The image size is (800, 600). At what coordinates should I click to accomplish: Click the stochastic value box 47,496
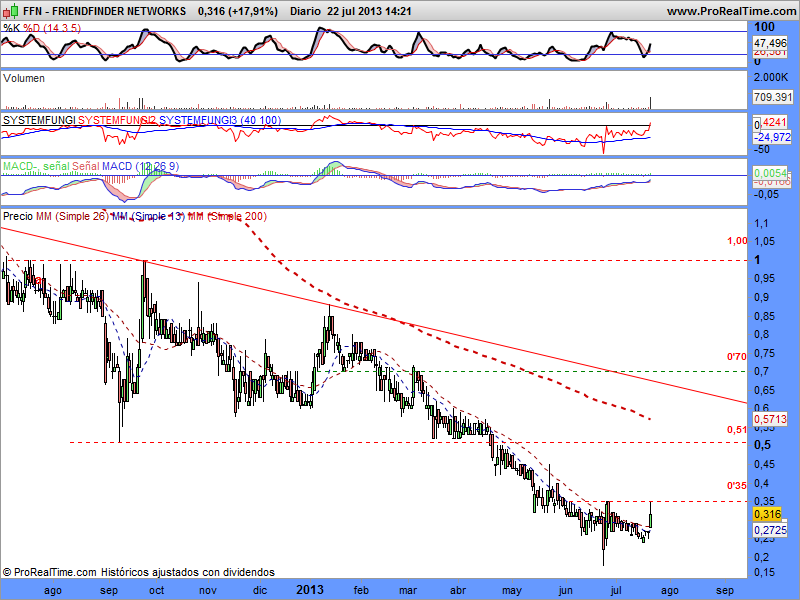771,43
